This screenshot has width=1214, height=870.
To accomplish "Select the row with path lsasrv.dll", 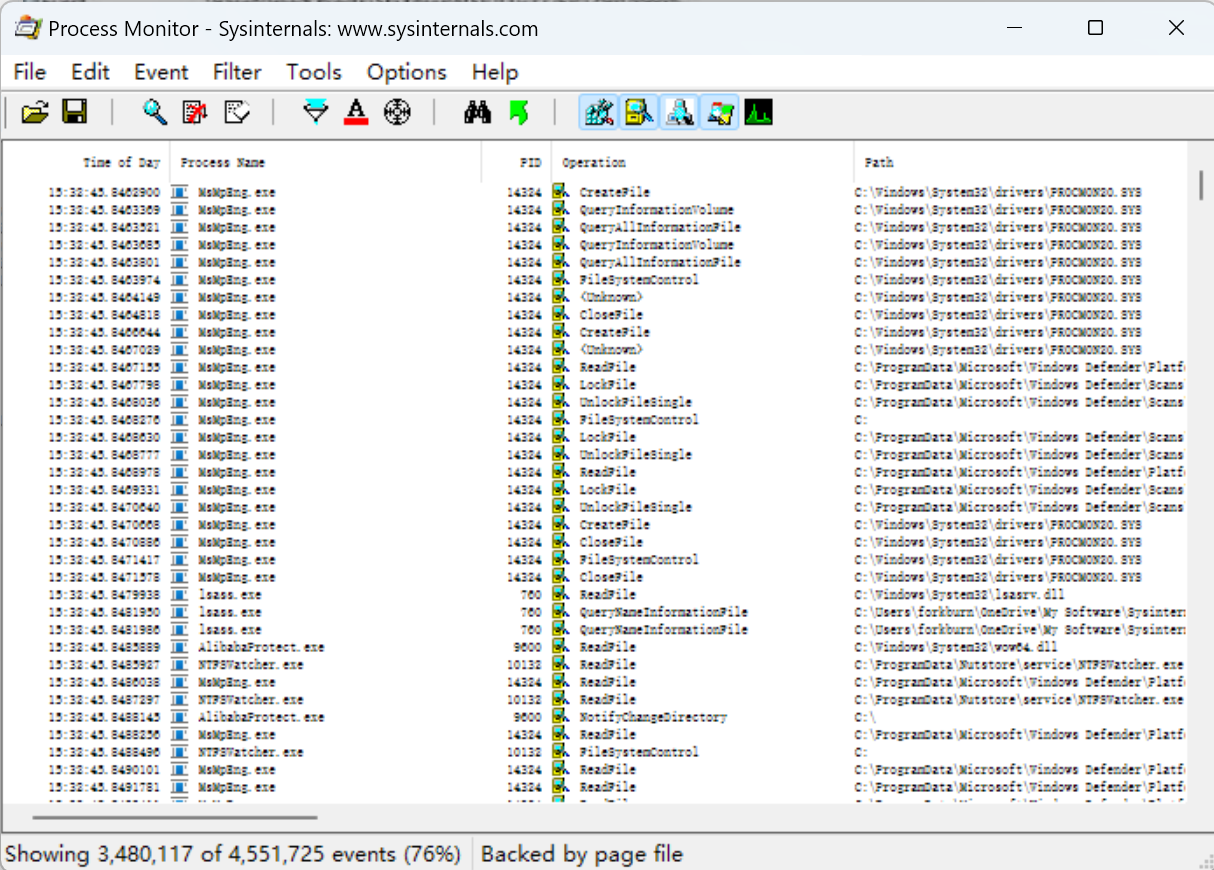I will (x=595, y=595).
